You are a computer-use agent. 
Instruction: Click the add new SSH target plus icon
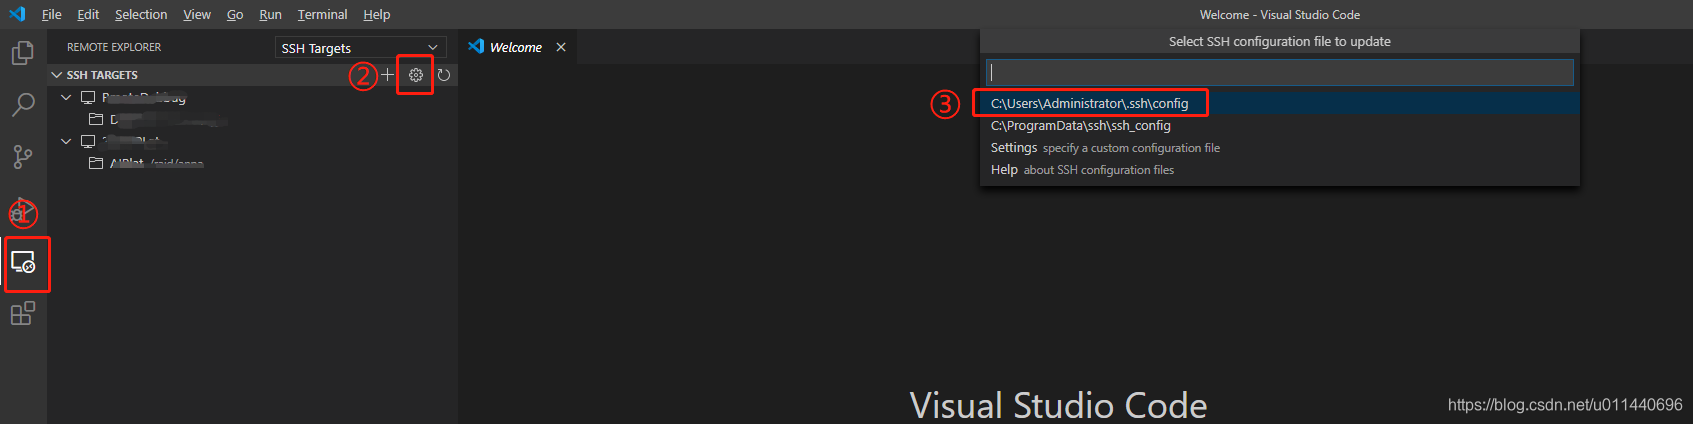pos(388,75)
